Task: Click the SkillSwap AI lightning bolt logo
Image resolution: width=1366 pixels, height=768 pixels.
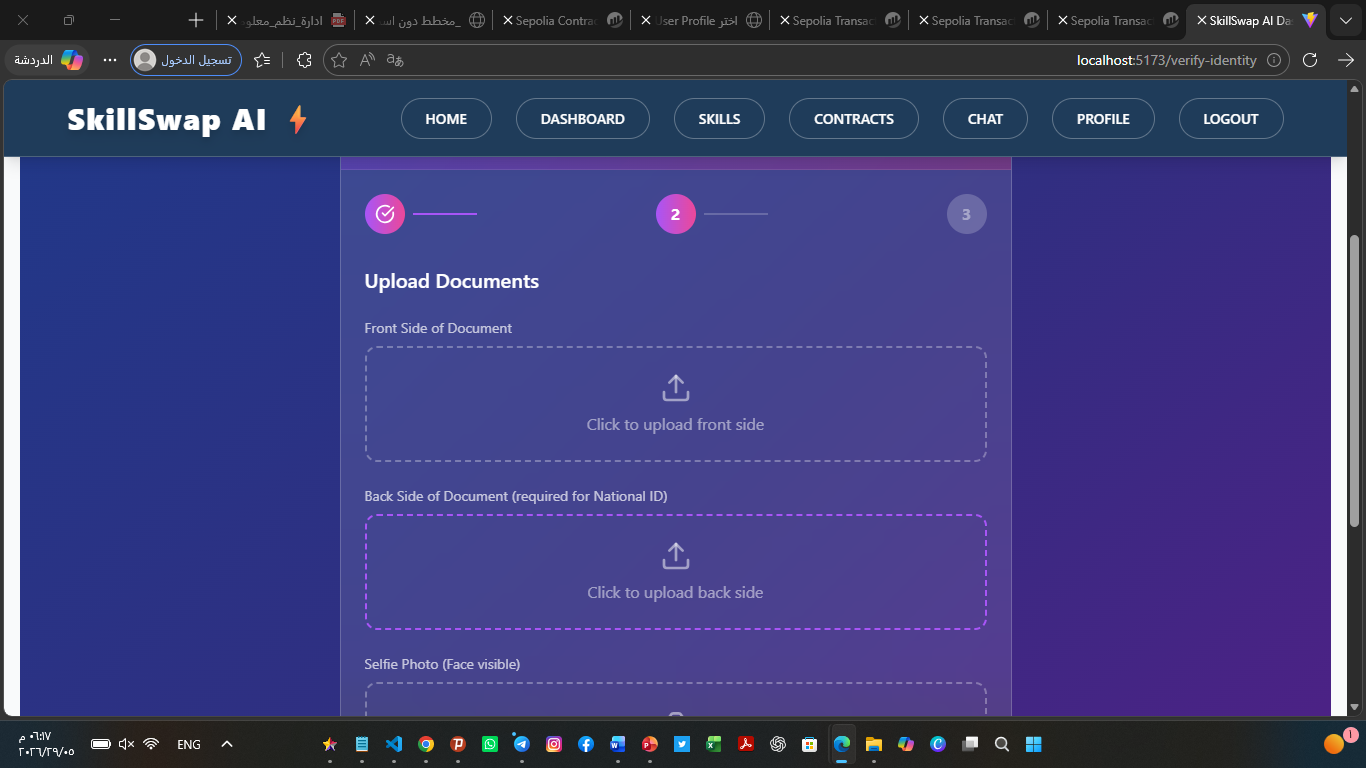Action: click(297, 120)
